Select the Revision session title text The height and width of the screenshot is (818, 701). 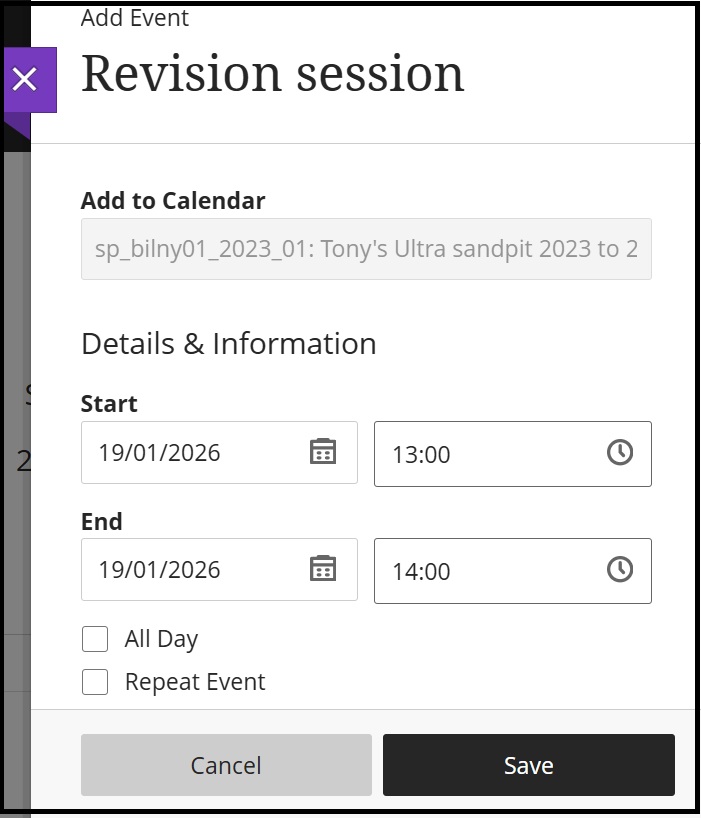tap(272, 73)
